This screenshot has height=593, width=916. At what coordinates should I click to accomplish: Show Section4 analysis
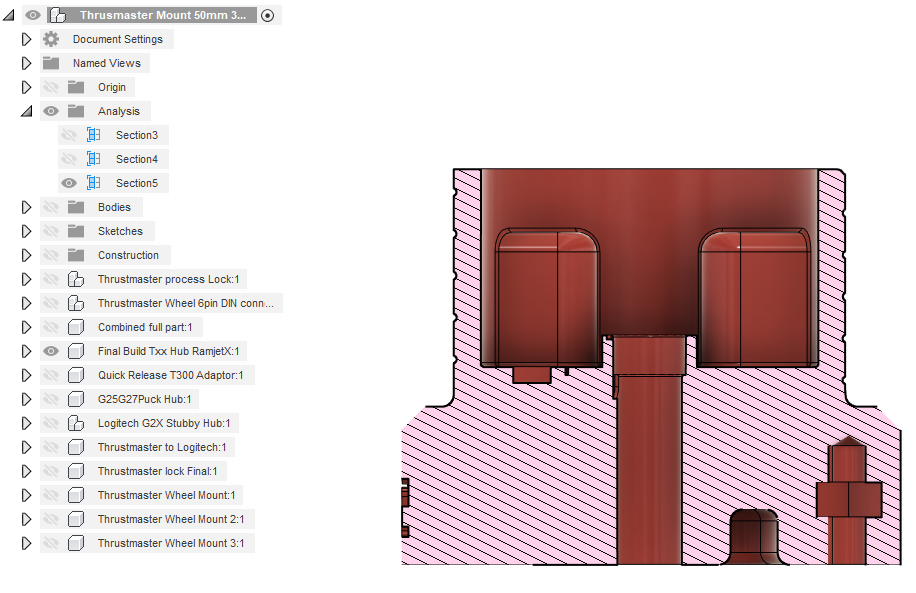click(x=69, y=159)
